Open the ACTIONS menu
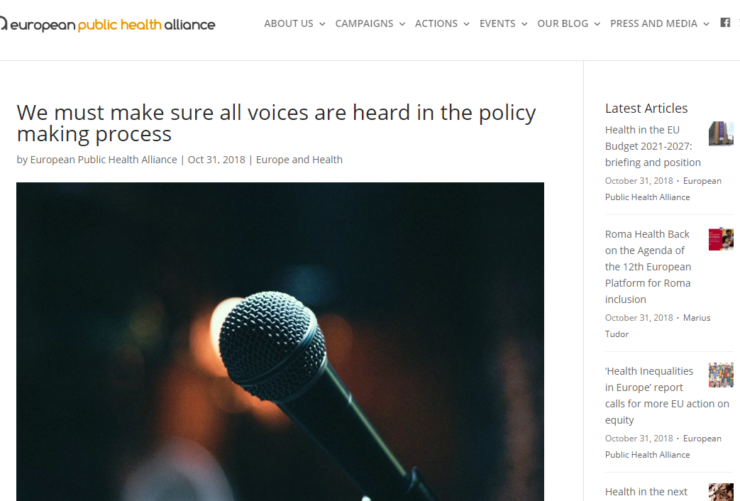 (x=436, y=24)
